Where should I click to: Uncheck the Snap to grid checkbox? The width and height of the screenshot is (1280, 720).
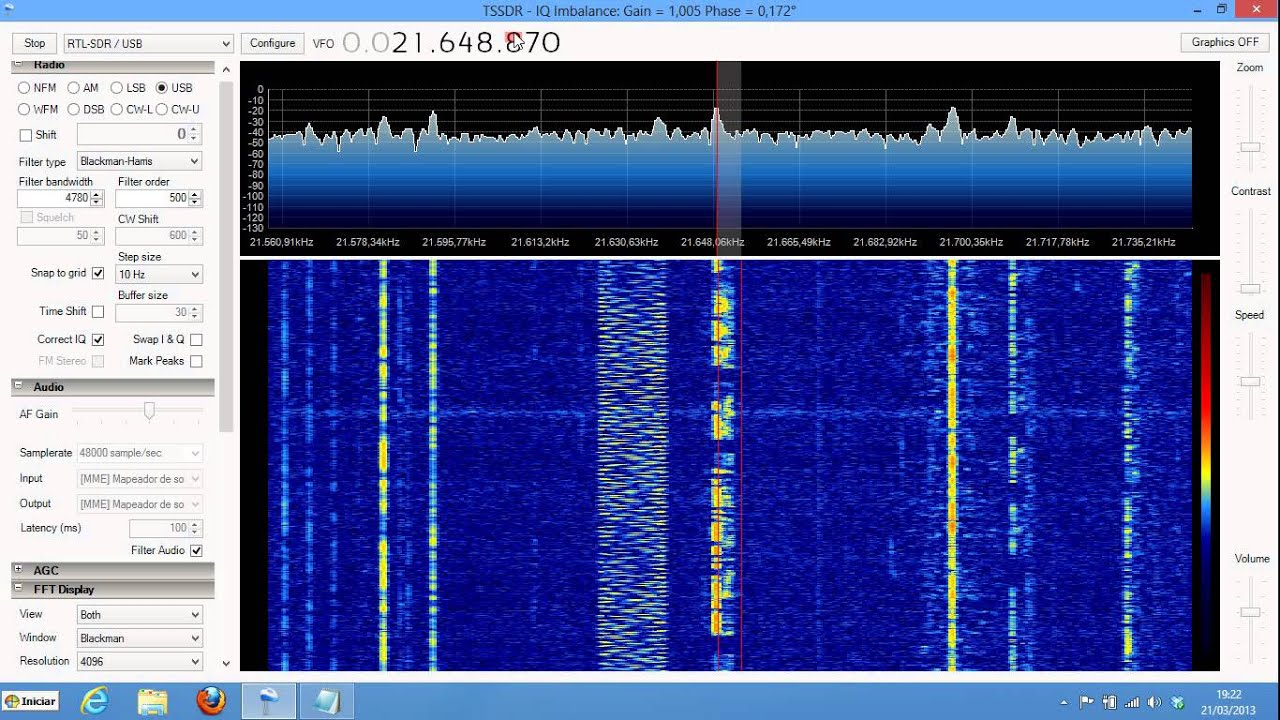[98, 273]
